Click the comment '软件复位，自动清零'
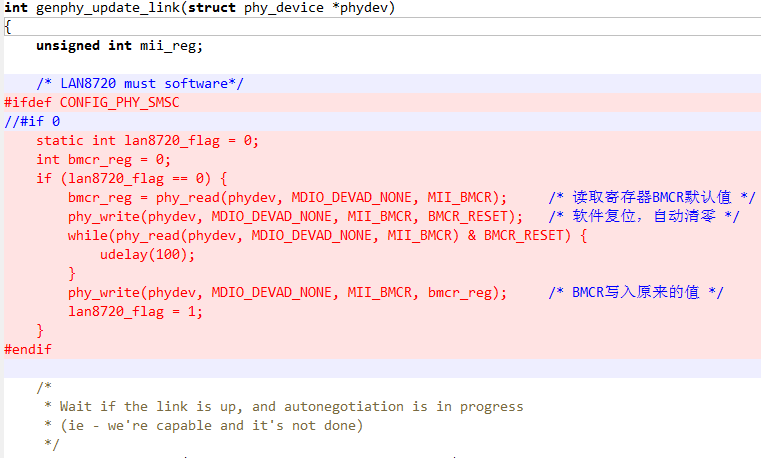761x458 pixels. click(644, 216)
